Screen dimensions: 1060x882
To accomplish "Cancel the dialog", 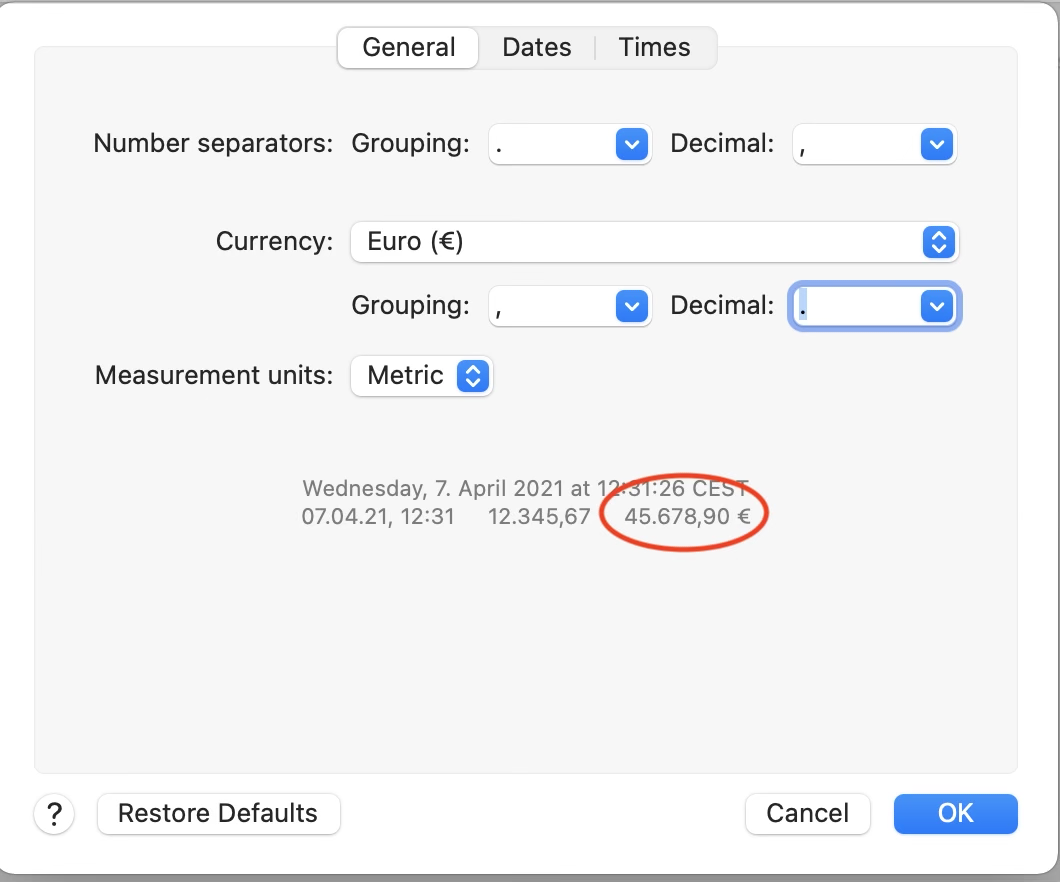I will click(x=807, y=814).
